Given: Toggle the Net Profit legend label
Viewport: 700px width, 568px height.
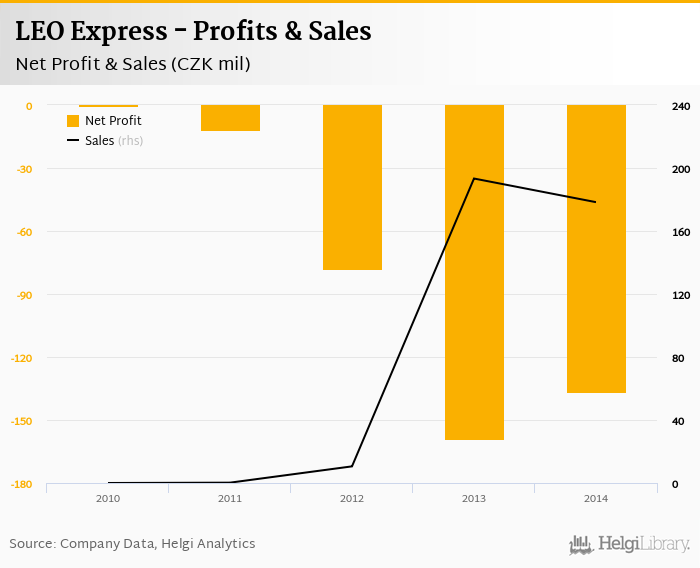Looking at the screenshot, I should [113, 121].
